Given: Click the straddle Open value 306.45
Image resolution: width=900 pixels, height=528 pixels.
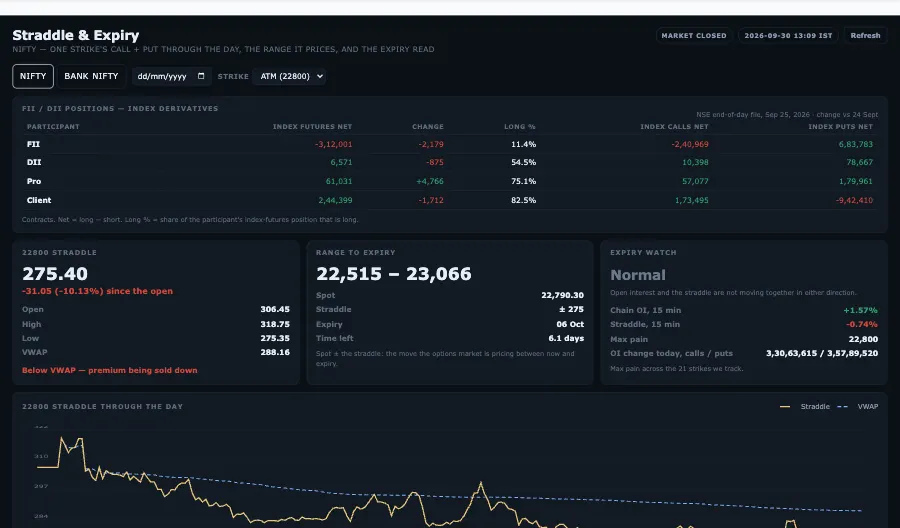Looking at the screenshot, I should 275,309.
